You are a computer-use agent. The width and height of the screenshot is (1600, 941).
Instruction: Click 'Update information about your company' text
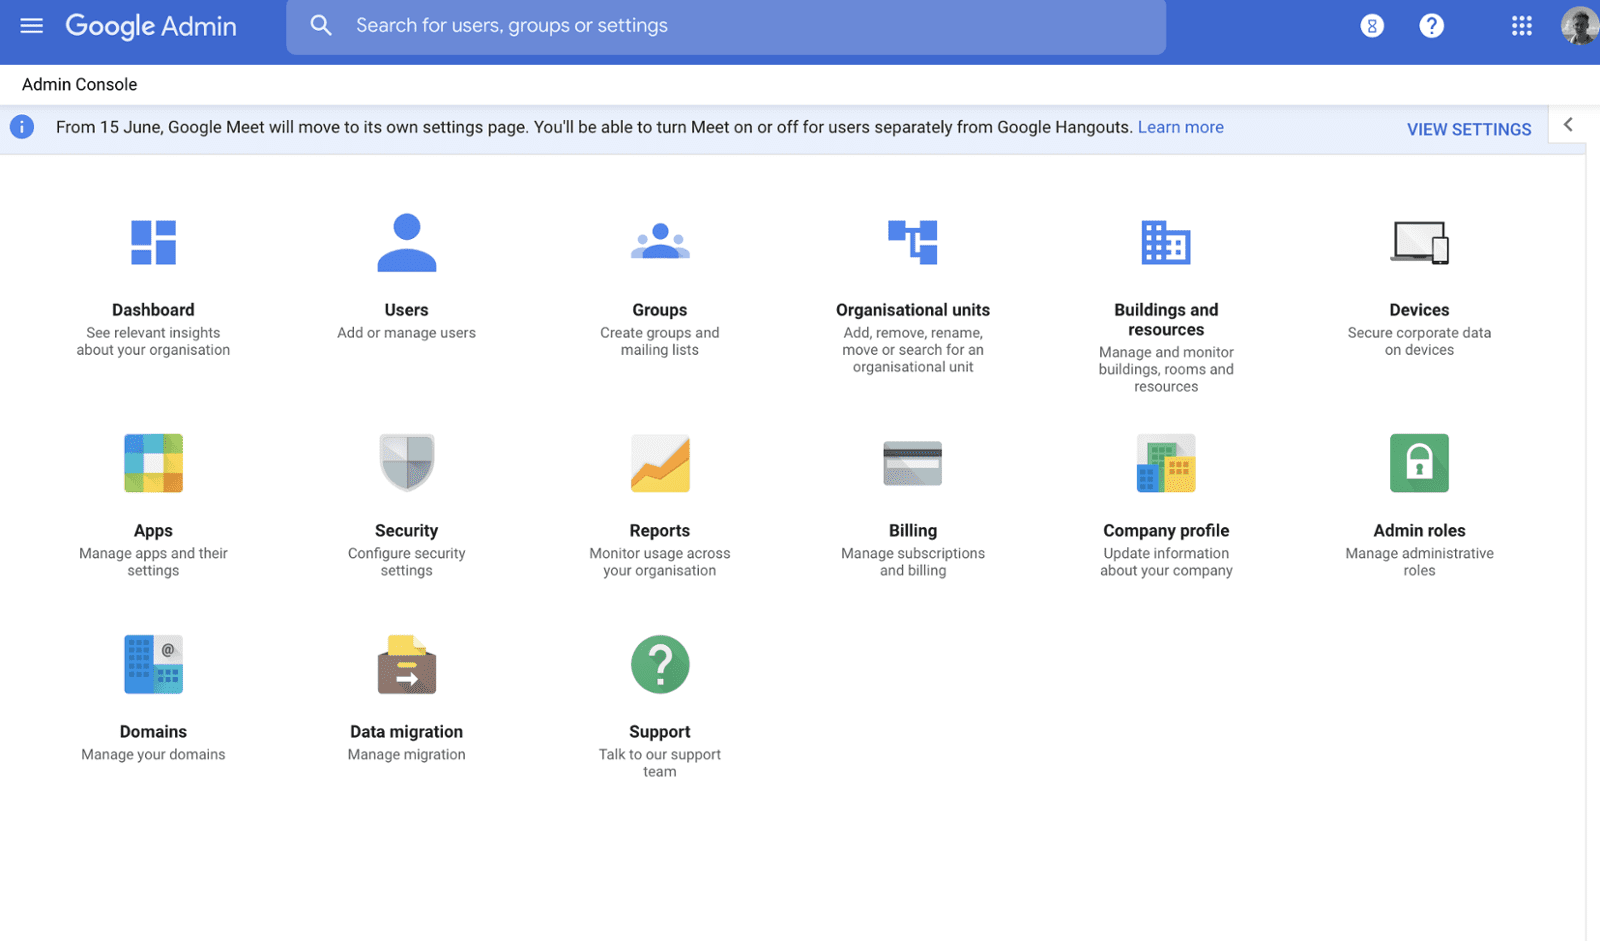point(1166,562)
